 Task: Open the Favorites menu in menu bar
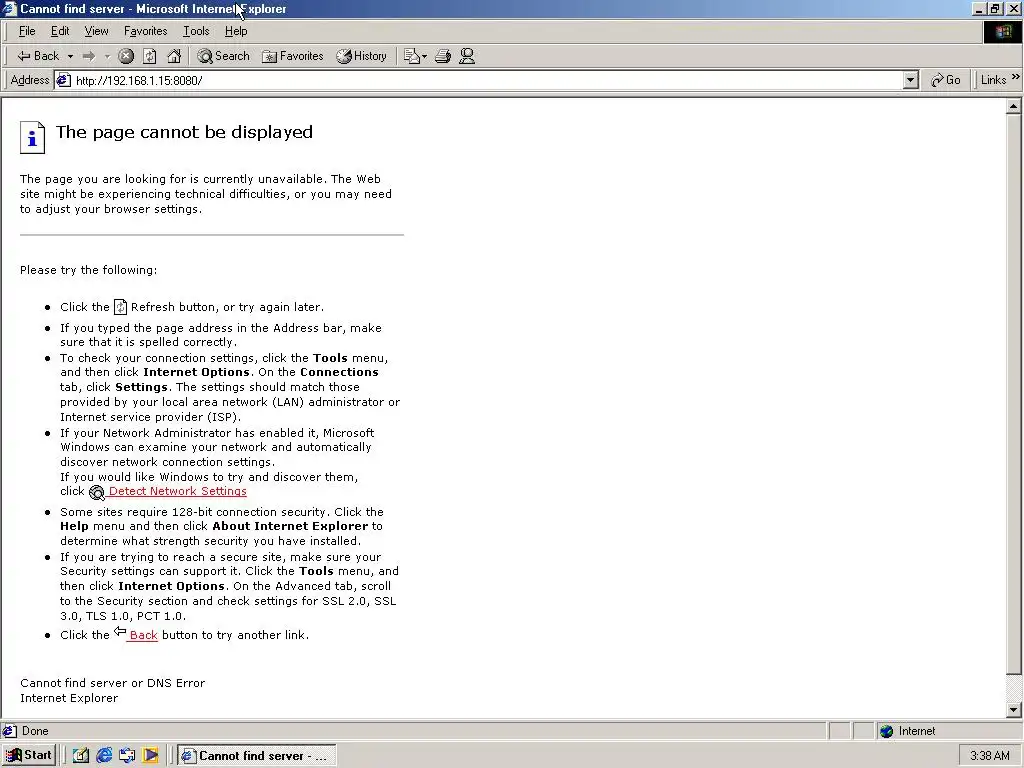click(x=146, y=31)
